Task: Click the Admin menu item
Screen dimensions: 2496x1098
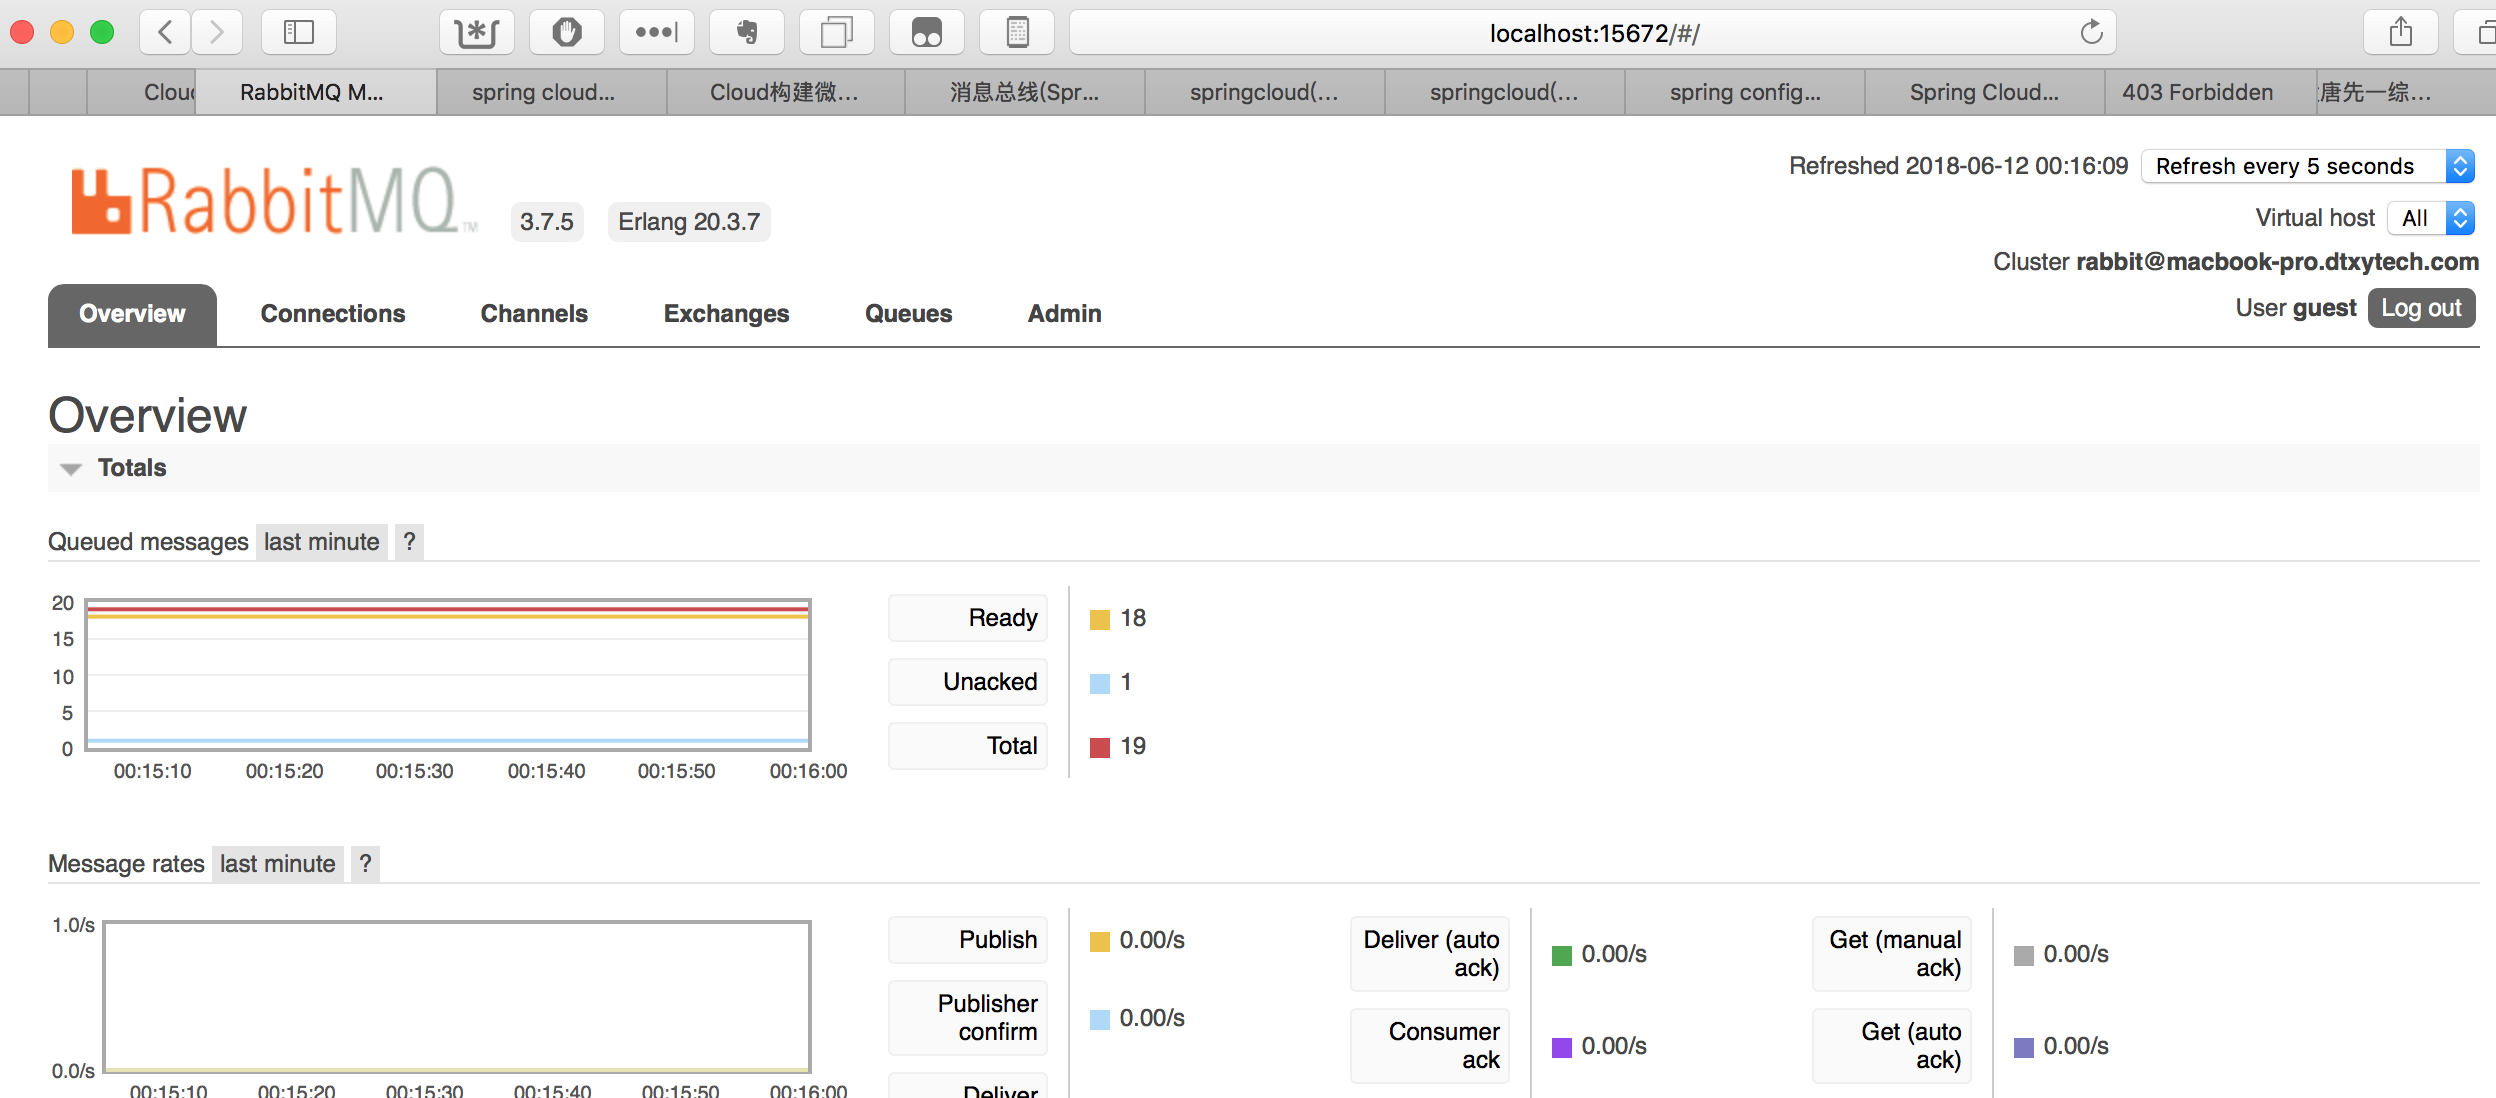Action: (1063, 313)
